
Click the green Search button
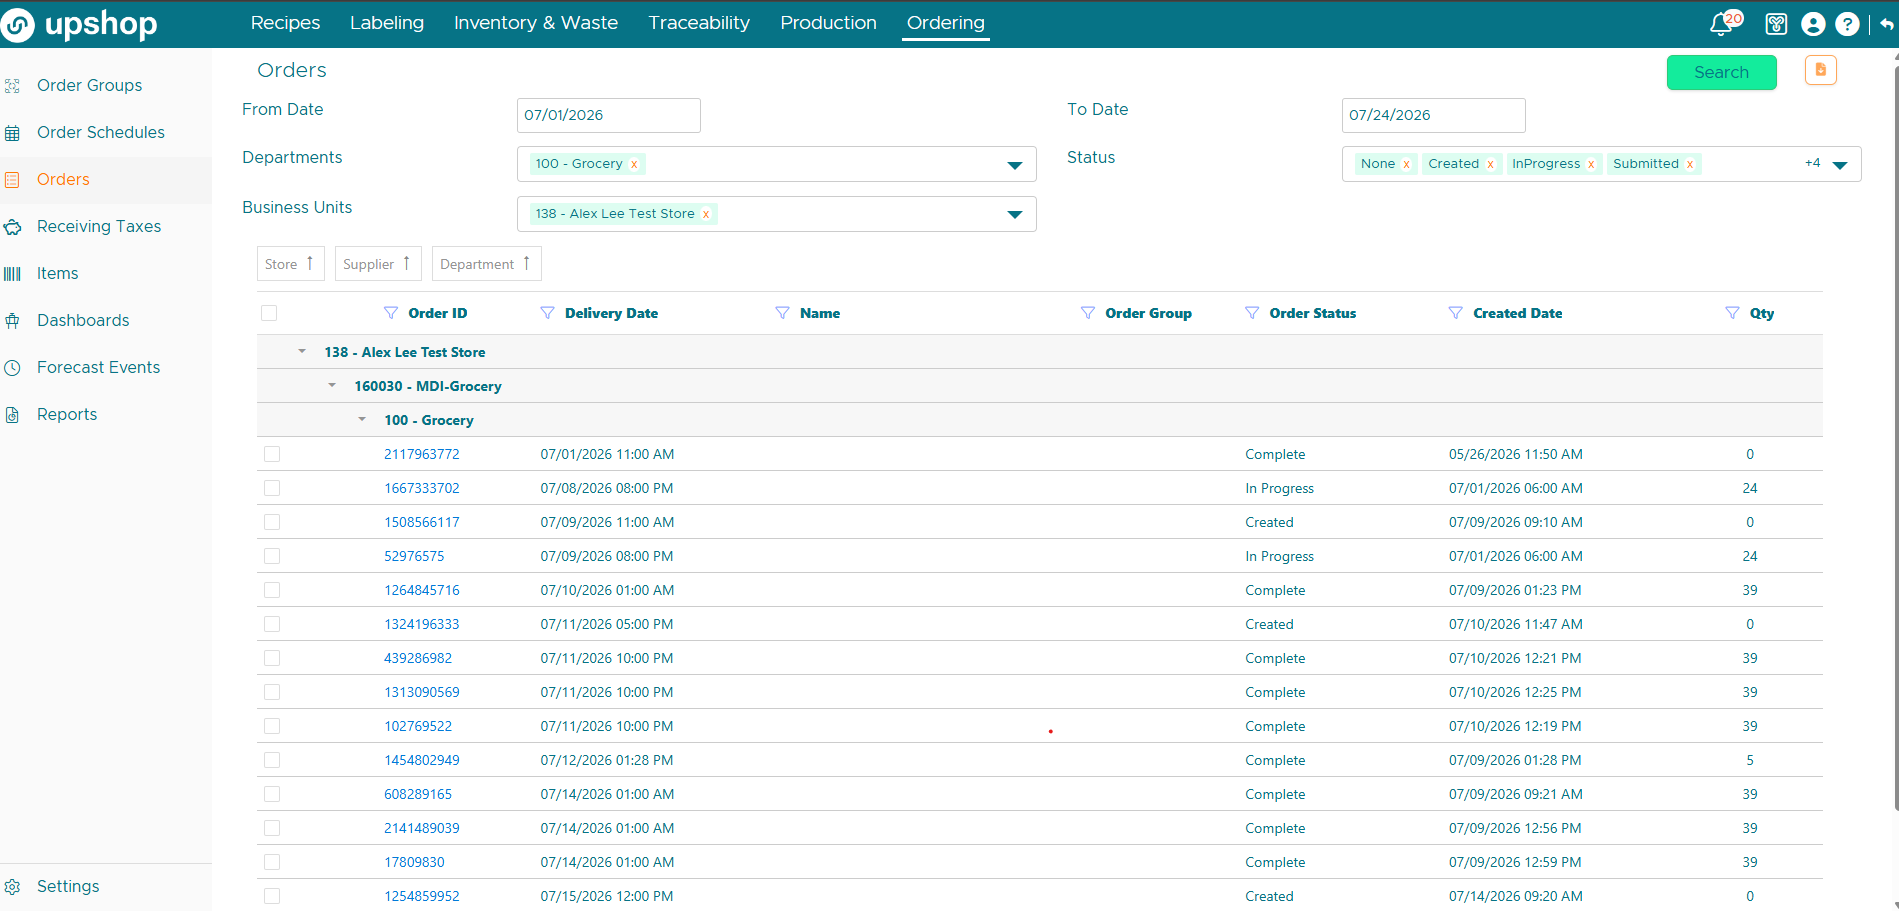tap(1722, 72)
